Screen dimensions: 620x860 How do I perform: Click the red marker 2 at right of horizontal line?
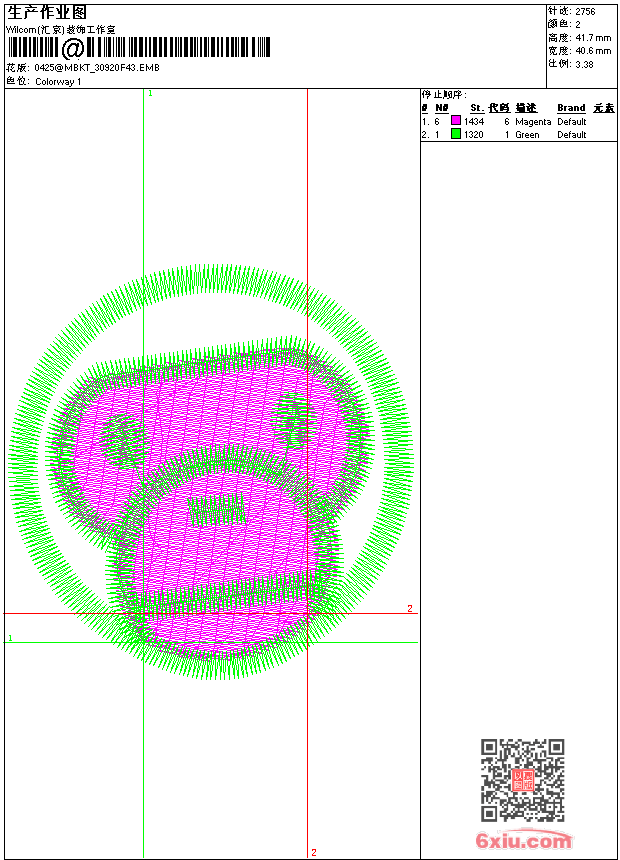409,608
